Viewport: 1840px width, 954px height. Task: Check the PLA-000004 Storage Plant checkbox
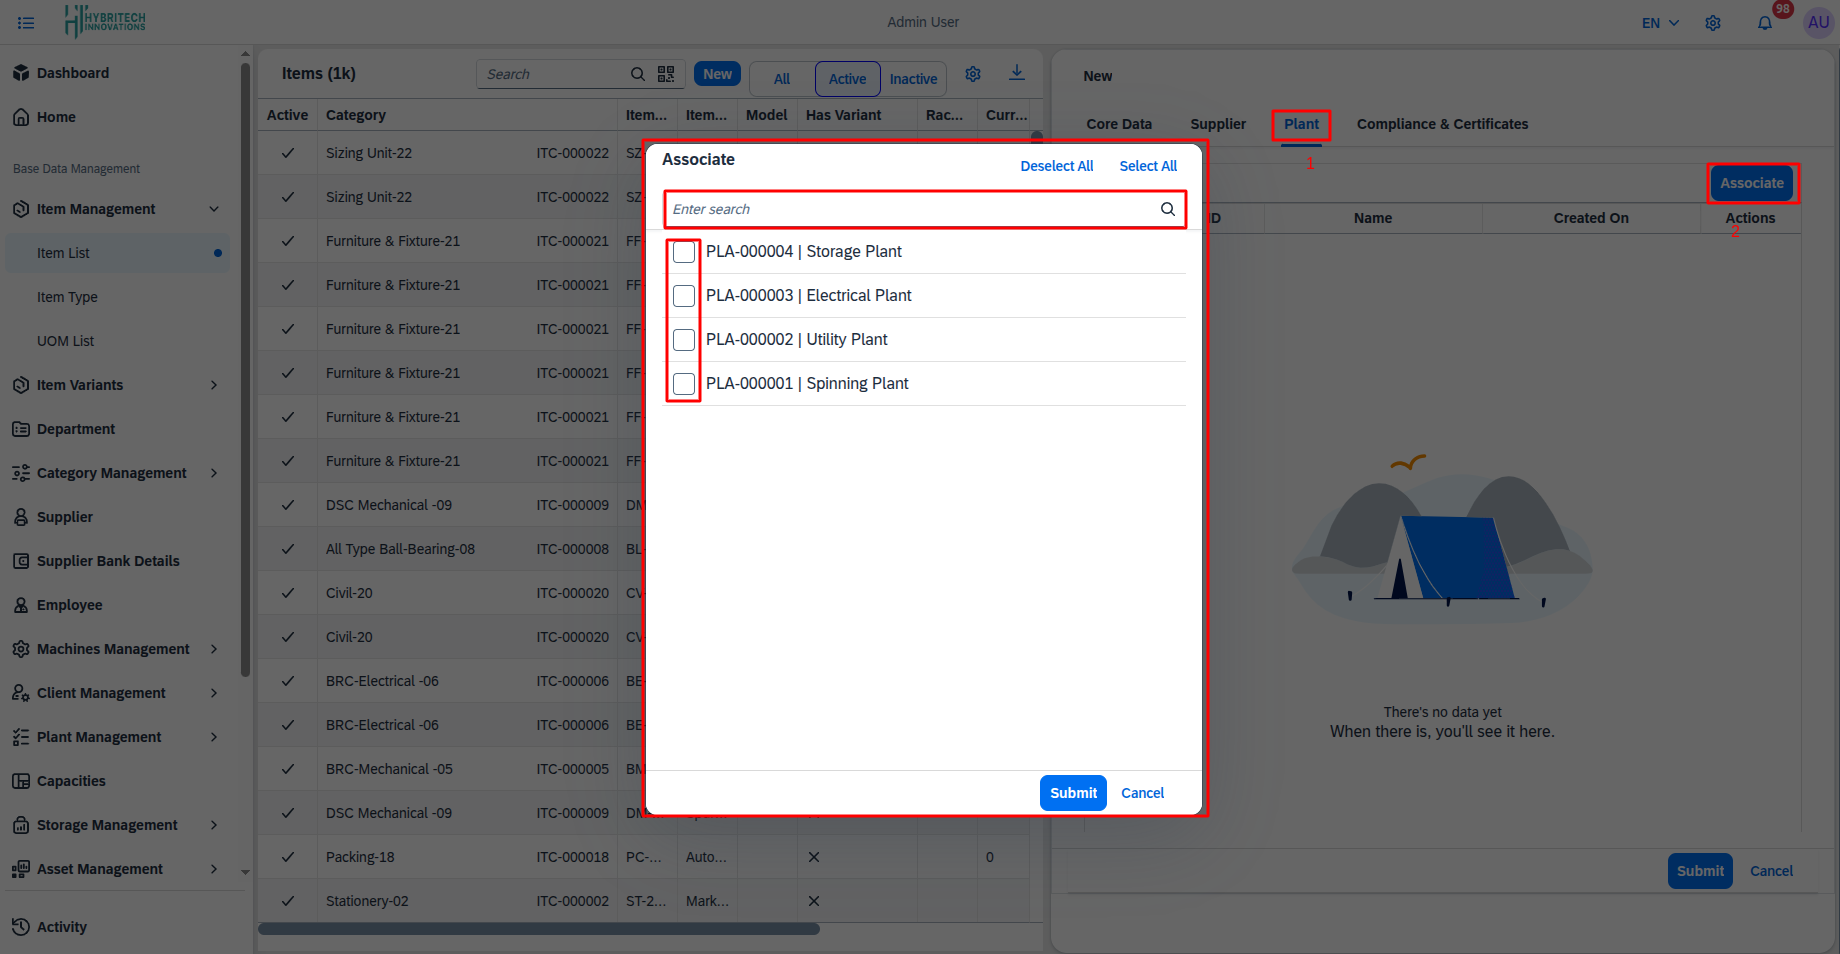tap(684, 252)
